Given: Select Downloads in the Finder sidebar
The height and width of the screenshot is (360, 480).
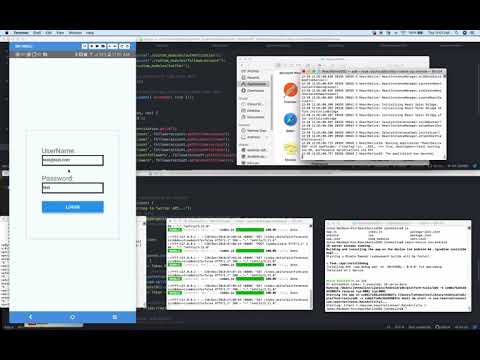Looking at the screenshot, I should [253, 91].
